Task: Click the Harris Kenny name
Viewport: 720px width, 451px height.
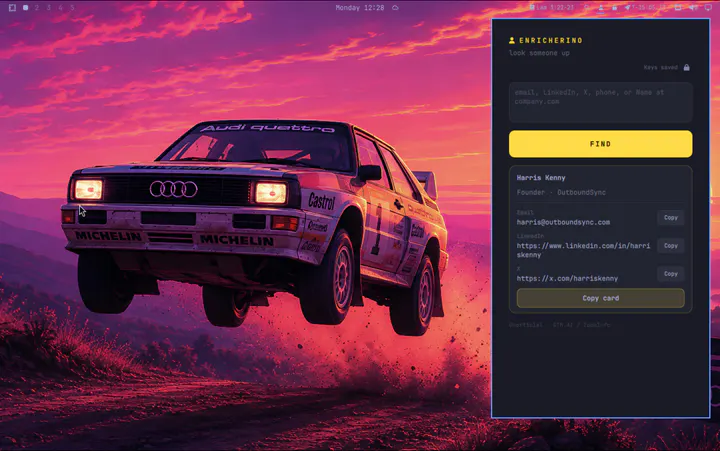Action: click(540, 178)
